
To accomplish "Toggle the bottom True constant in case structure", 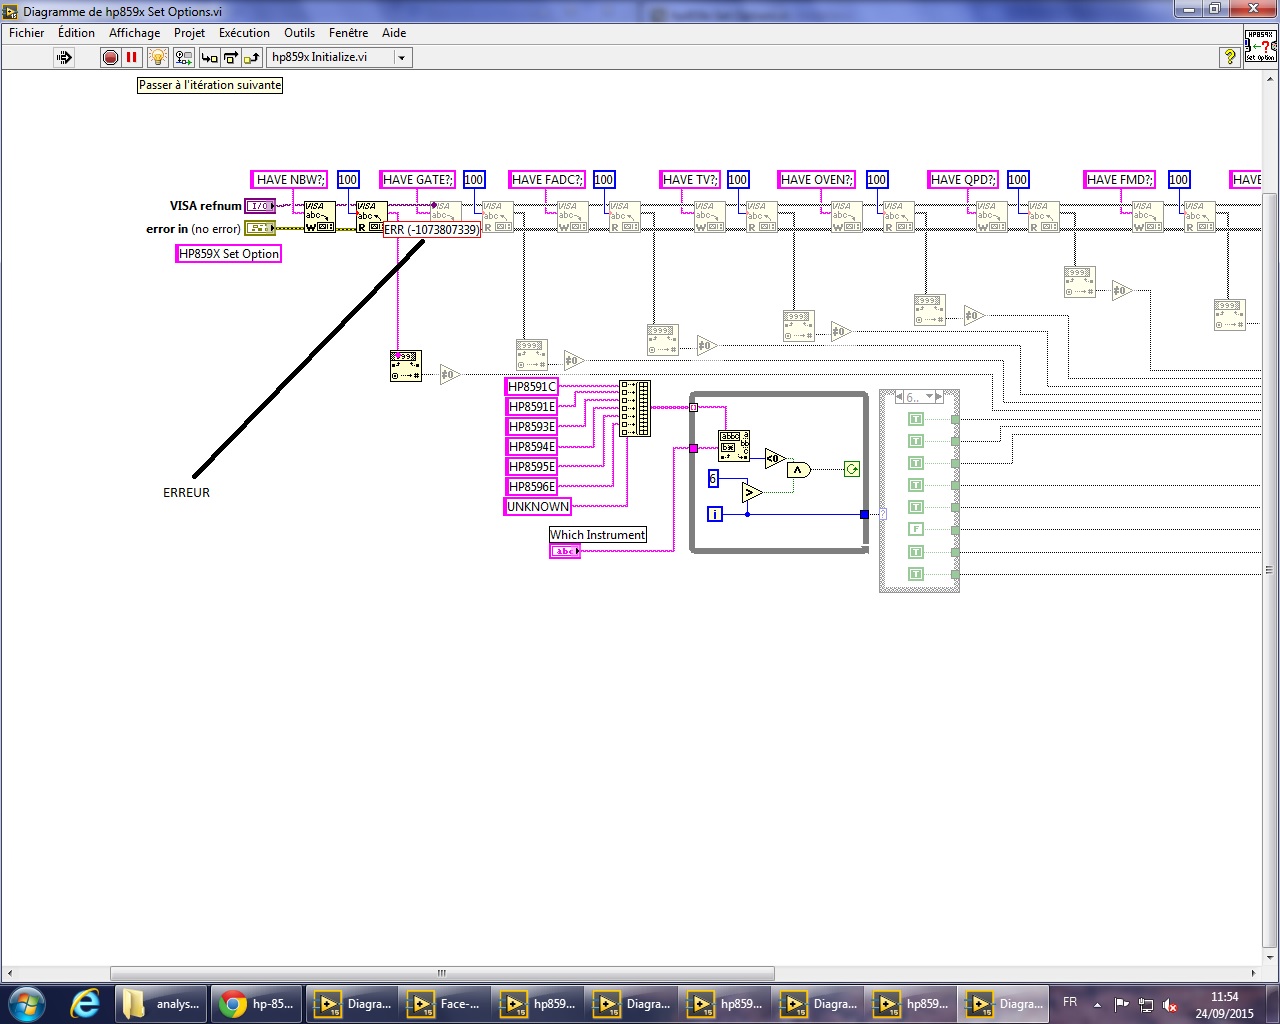I will coord(915,574).
